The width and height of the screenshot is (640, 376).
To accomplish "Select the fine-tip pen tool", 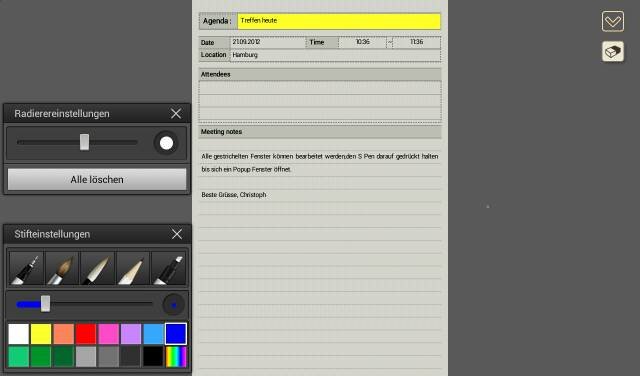I will (26, 268).
